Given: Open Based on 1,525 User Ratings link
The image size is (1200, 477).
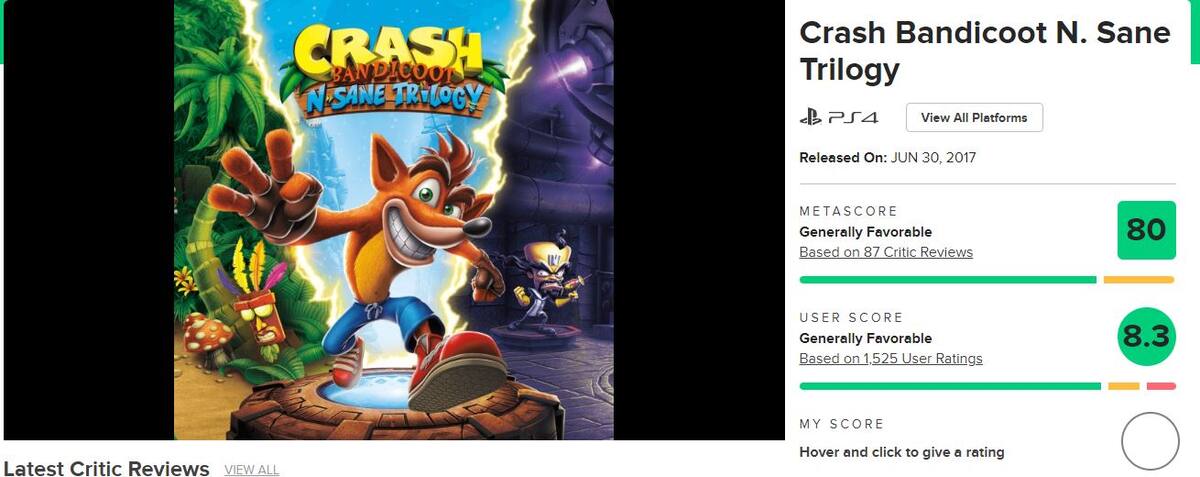Looking at the screenshot, I should point(891,358).
